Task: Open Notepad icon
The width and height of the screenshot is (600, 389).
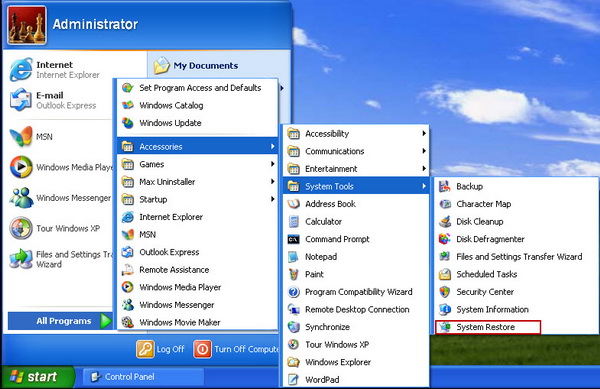Action: (293, 257)
